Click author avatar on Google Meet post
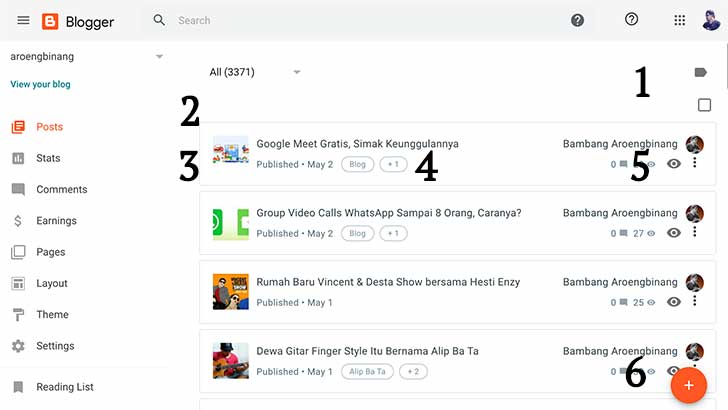Viewport: 728px width, 410px height. click(695, 144)
